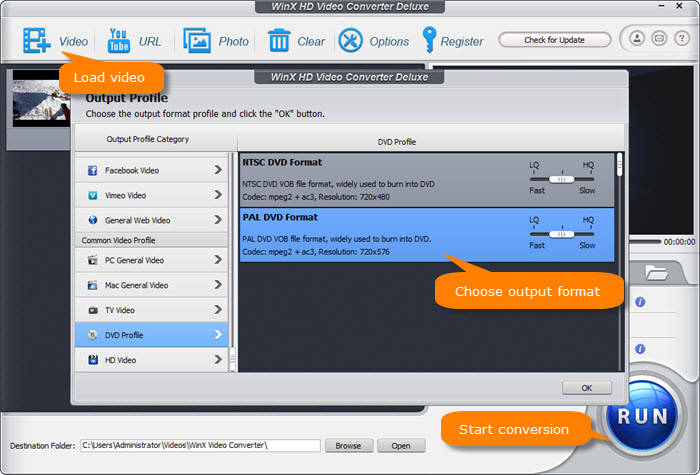Screen dimensions: 700x475
Task: Click the help question mark icon
Action: point(681,38)
